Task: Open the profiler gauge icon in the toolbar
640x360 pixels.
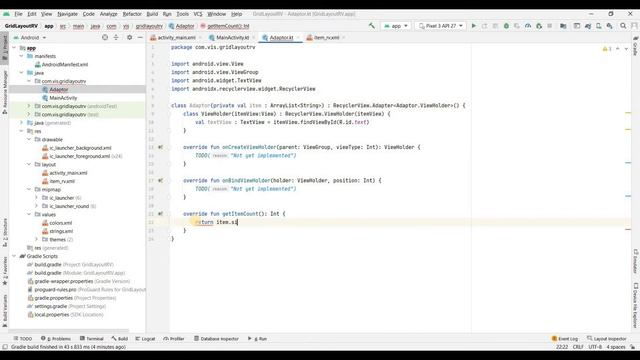Action: (x=528, y=26)
